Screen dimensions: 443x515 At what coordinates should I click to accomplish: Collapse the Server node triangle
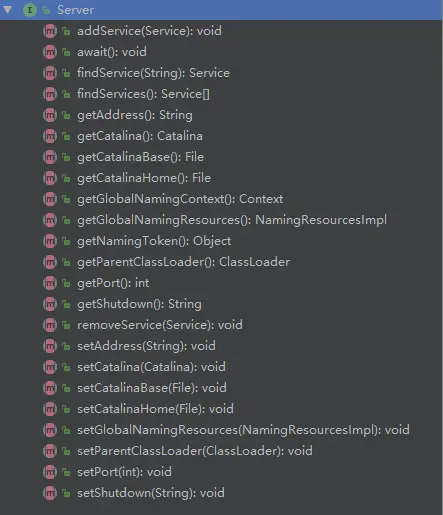7,10
